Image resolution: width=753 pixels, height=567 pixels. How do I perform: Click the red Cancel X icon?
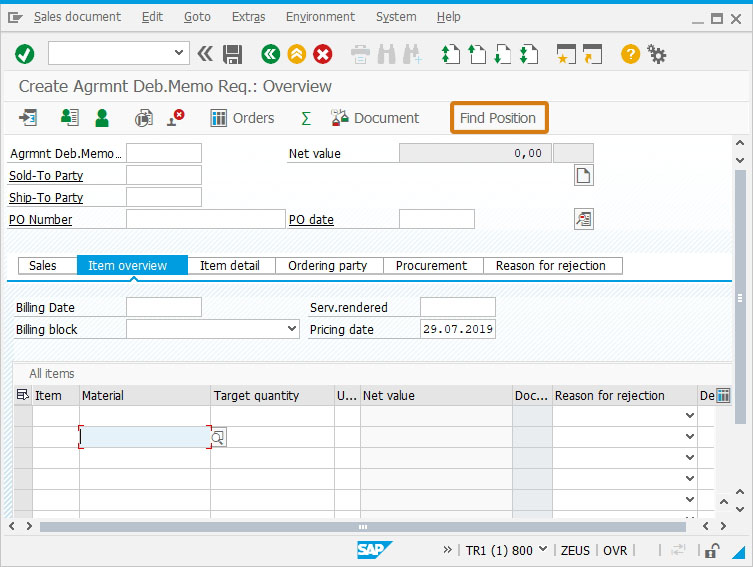pos(323,54)
